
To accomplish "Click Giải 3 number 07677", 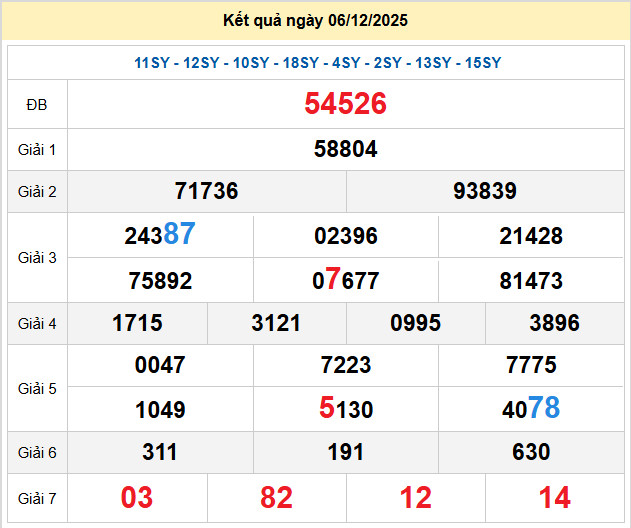I will [345, 280].
